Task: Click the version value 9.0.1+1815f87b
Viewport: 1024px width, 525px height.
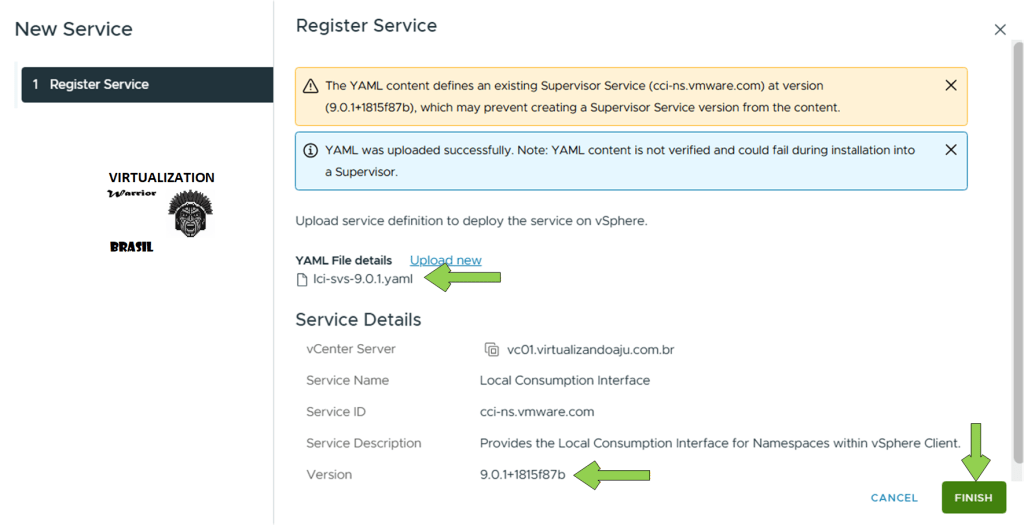Action: (x=522, y=475)
